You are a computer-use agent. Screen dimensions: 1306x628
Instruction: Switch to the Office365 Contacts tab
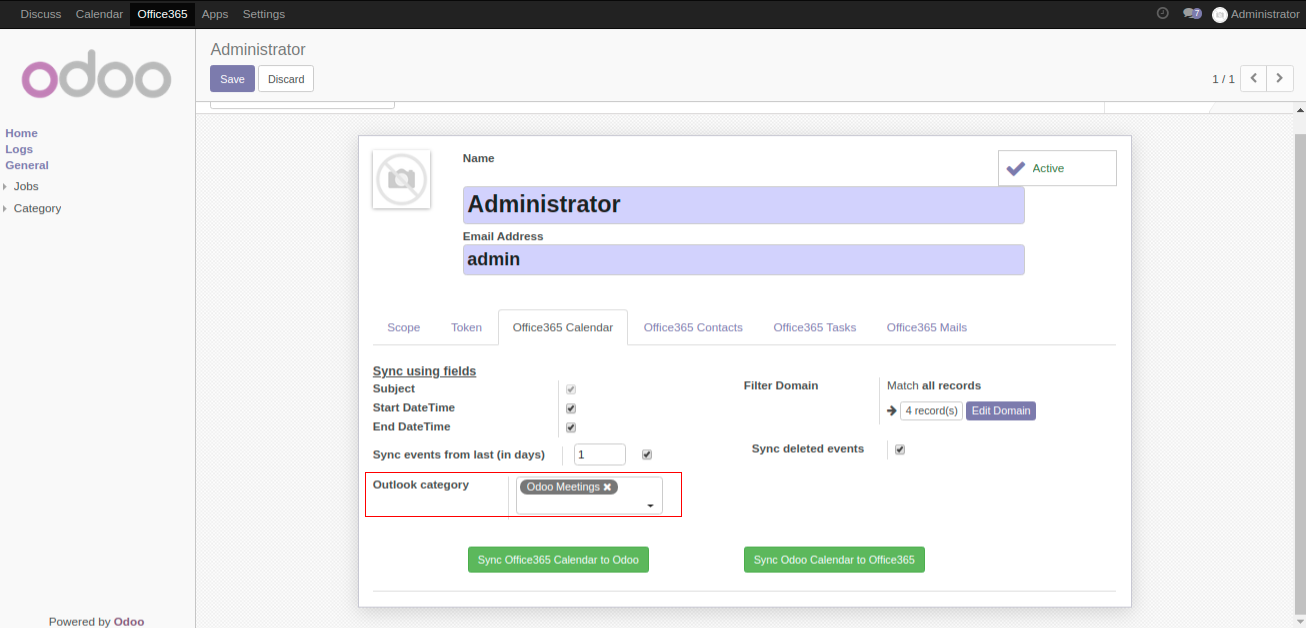pyautogui.click(x=692, y=327)
